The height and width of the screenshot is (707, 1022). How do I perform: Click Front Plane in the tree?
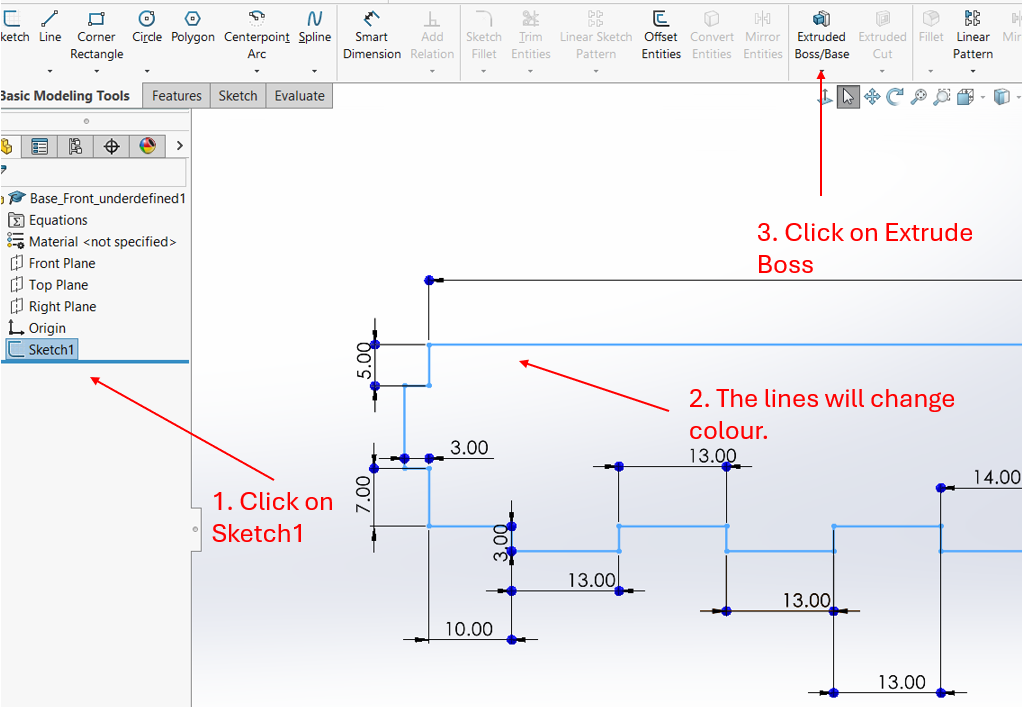(62, 263)
